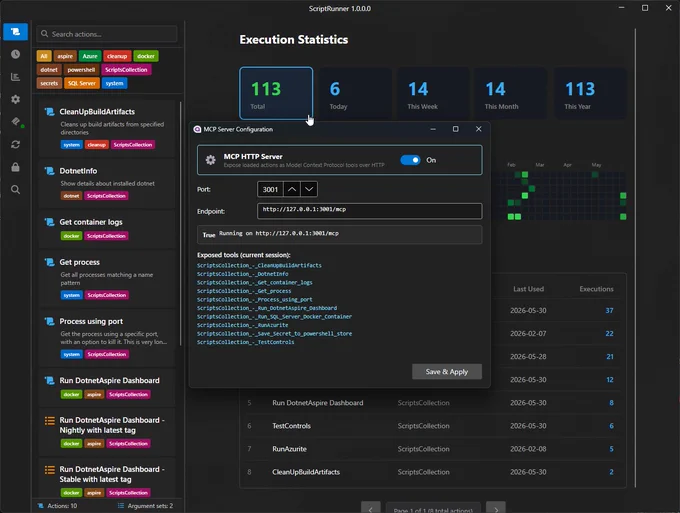The image size is (680, 513).
Task: Filter actions by the secrets tag
Action: click(49, 83)
